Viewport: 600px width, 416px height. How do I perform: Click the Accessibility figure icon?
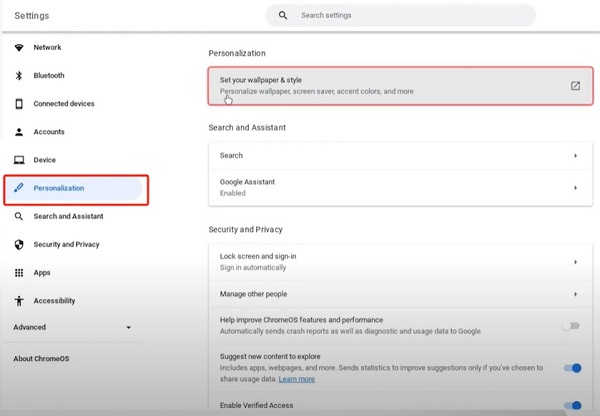coord(19,301)
